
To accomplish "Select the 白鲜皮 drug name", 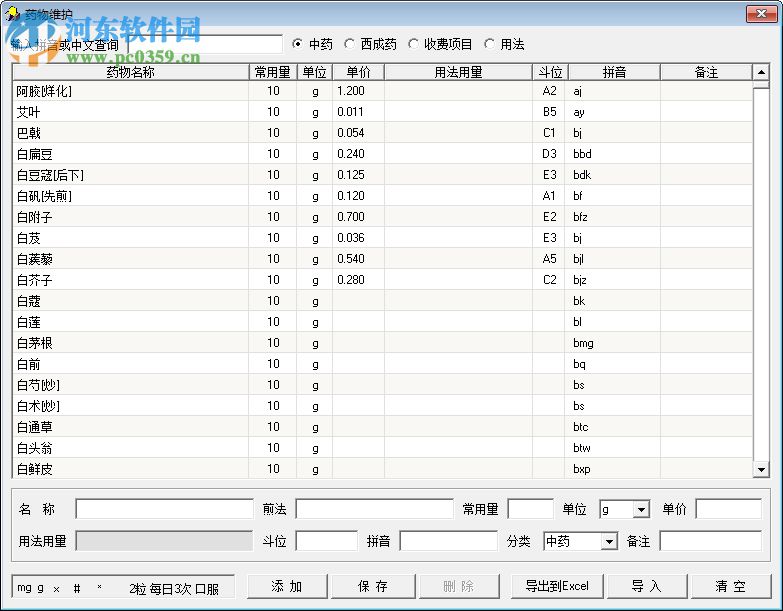I will [x=34, y=469].
